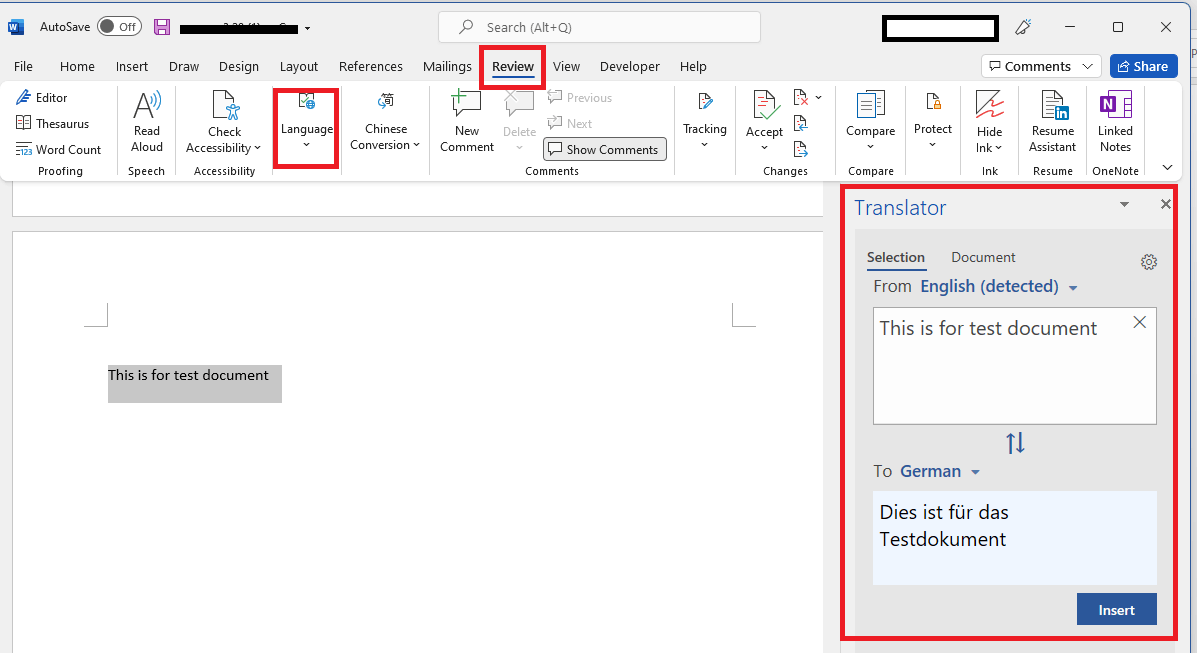Switch to the Home tab
This screenshot has width=1197, height=653.
[x=77, y=66]
